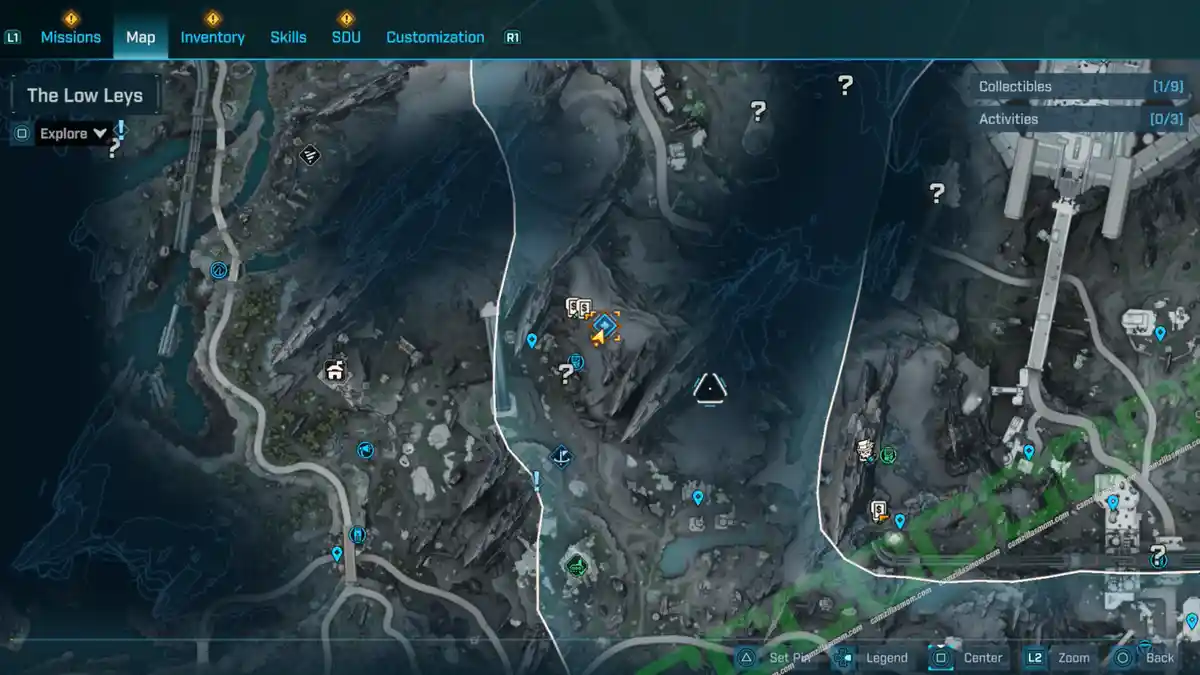Expand the Activities progress row
Viewport: 1200px width, 675px height.
coord(1080,119)
